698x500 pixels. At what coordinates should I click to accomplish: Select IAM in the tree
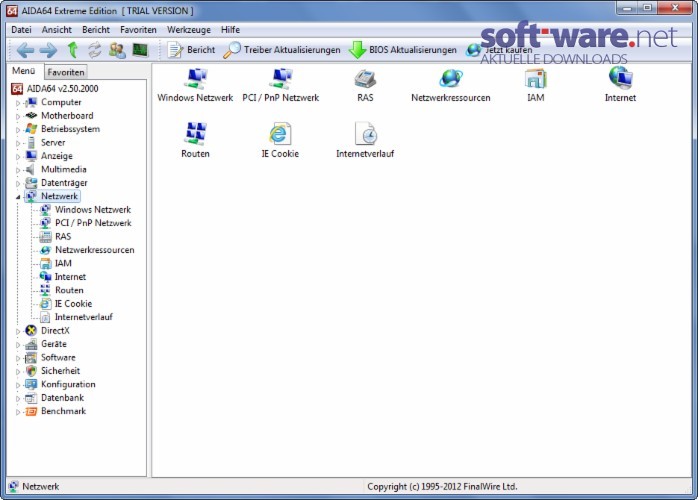tap(63, 264)
